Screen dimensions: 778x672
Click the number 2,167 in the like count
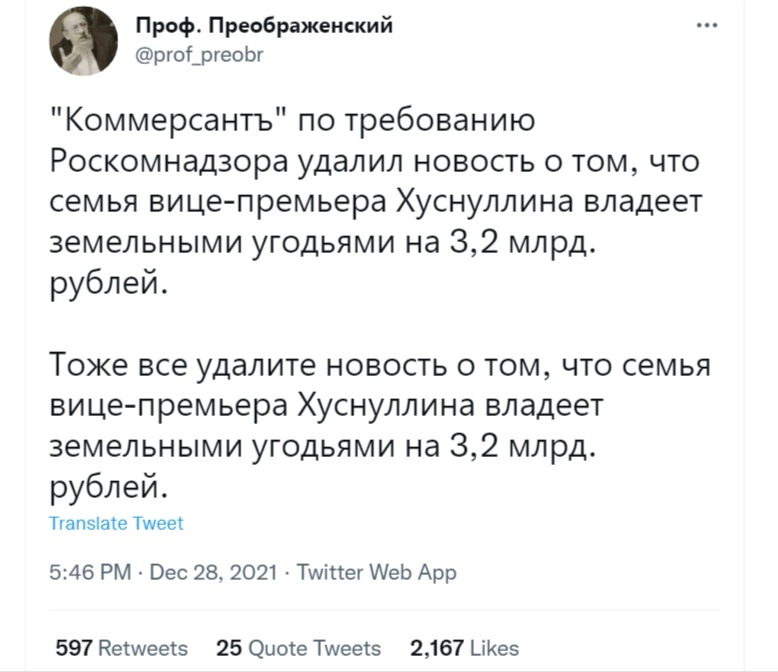tap(436, 647)
